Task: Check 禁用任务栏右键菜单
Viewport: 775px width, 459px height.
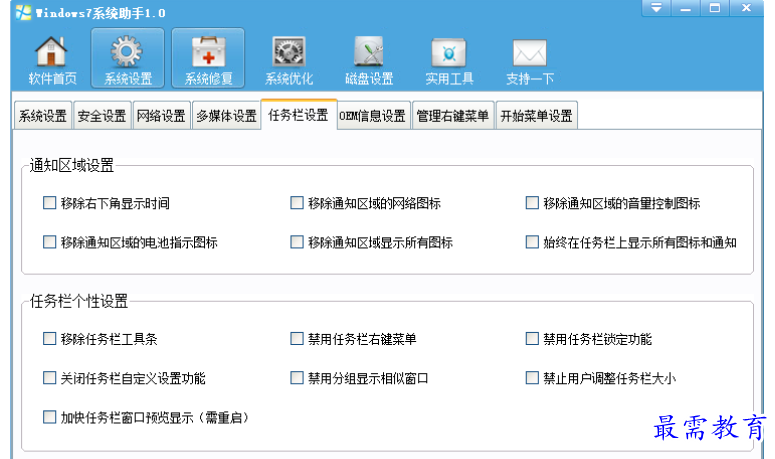Action: coord(297,338)
